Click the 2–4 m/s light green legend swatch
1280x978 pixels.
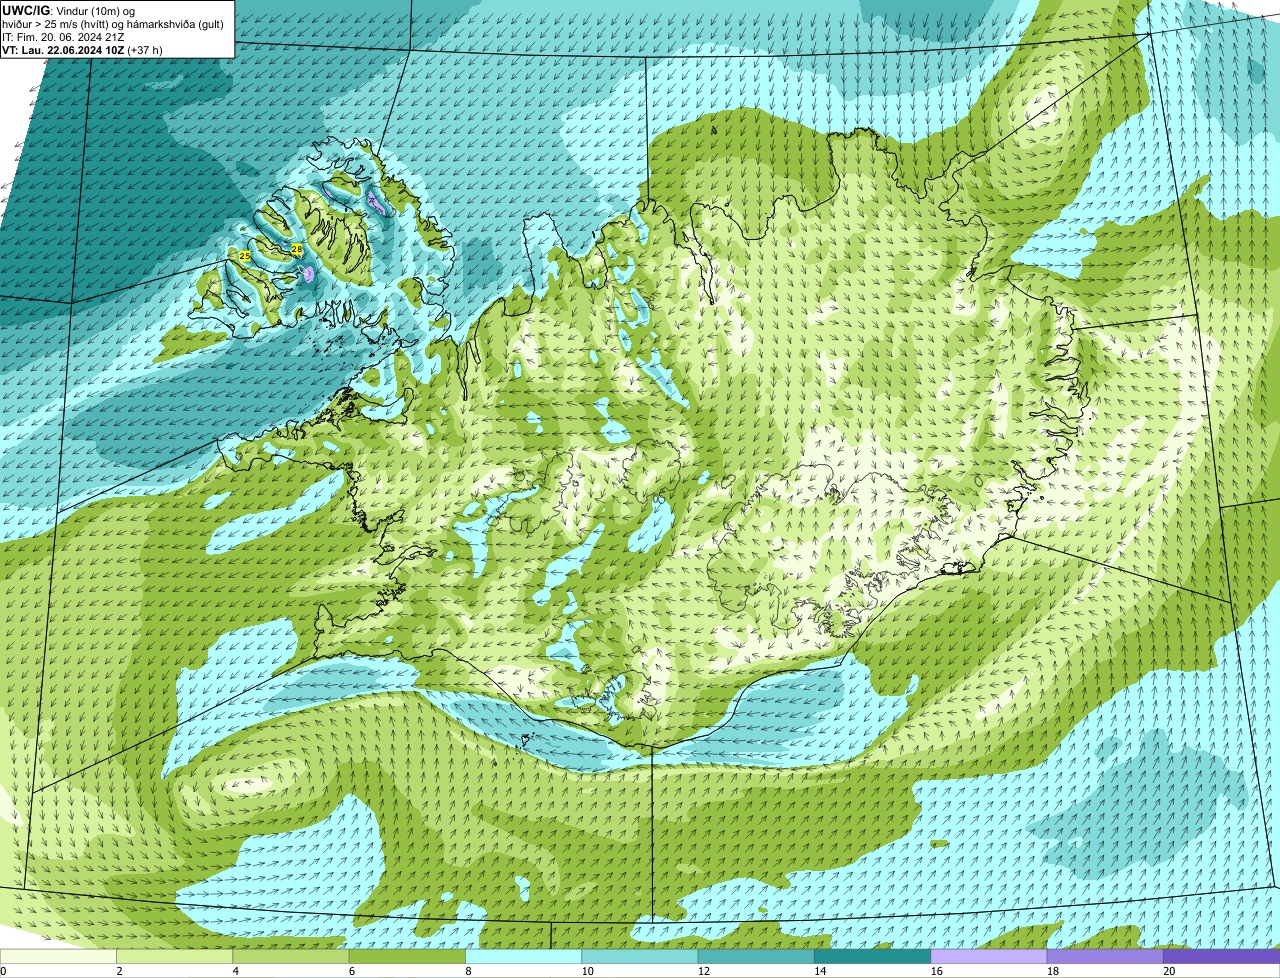coord(174,956)
